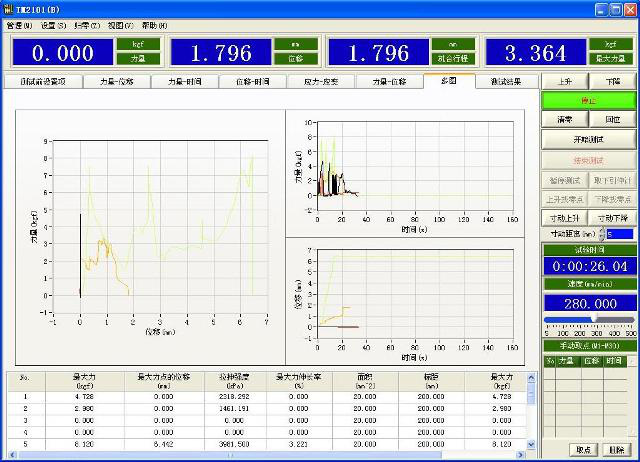Screen dimensions: 640x462
Task: Click the speed slider handle
Action: [594, 317]
